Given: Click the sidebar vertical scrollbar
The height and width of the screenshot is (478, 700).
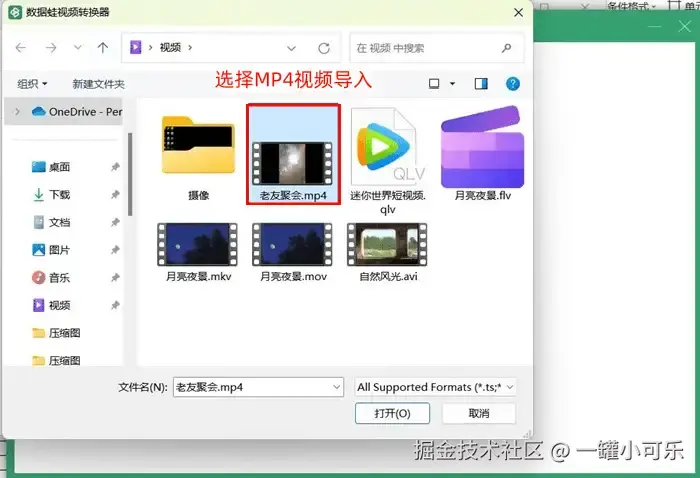Looking at the screenshot, I should coord(130,175).
